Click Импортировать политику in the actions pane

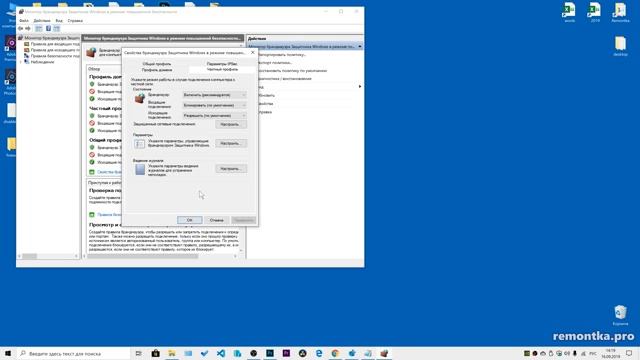point(282,55)
